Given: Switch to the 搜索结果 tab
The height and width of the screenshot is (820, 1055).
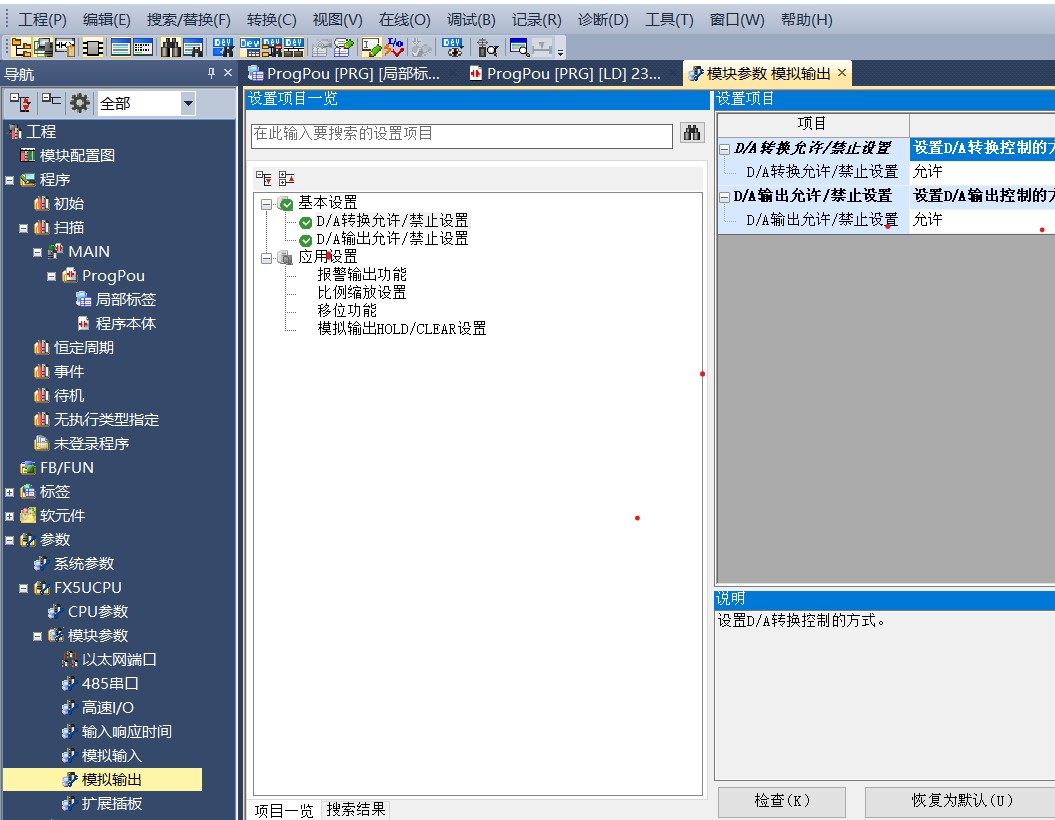Looking at the screenshot, I should 355,809.
